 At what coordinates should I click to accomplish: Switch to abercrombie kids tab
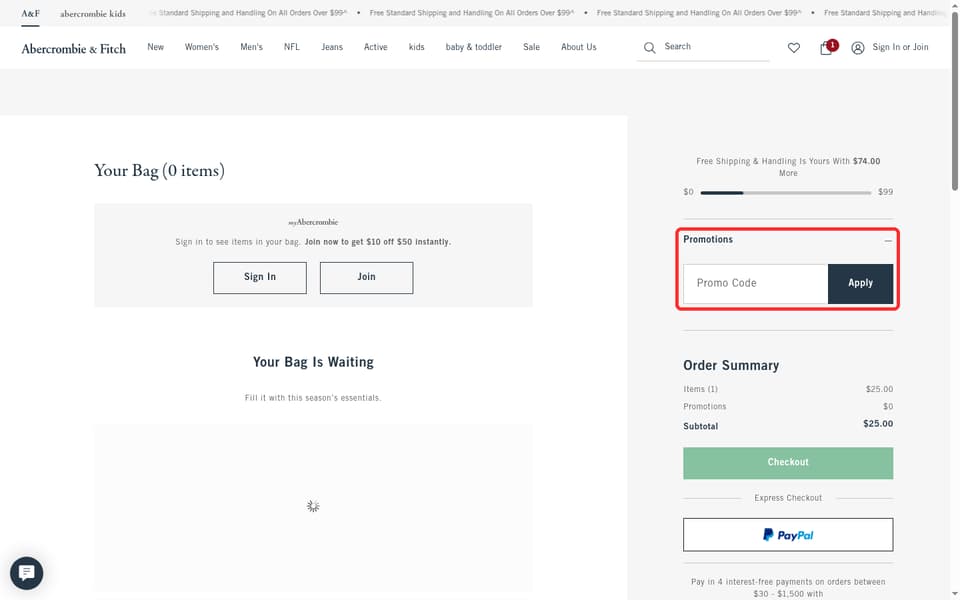[x=92, y=13]
